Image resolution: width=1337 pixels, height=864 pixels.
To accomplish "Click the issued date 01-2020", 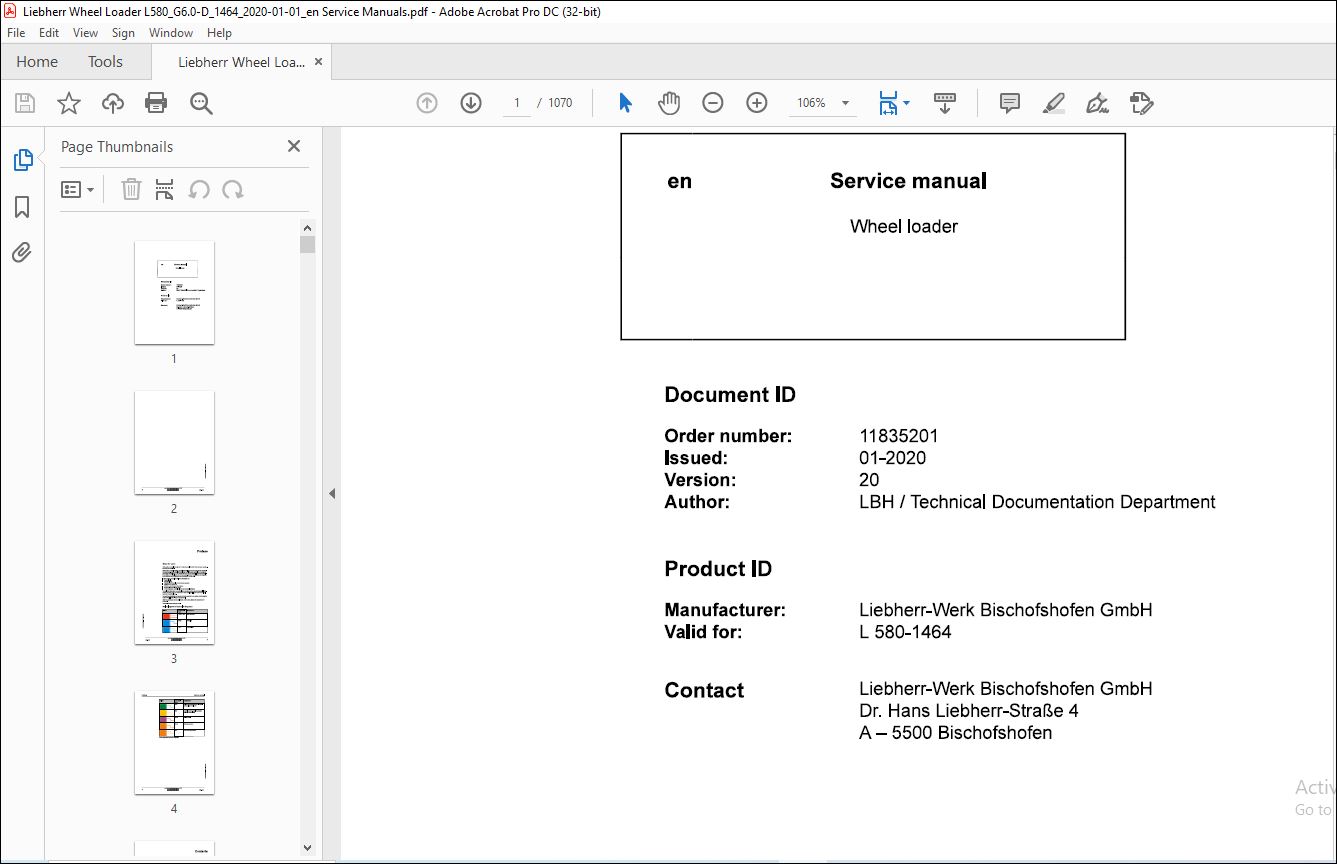I will (x=892, y=458).
